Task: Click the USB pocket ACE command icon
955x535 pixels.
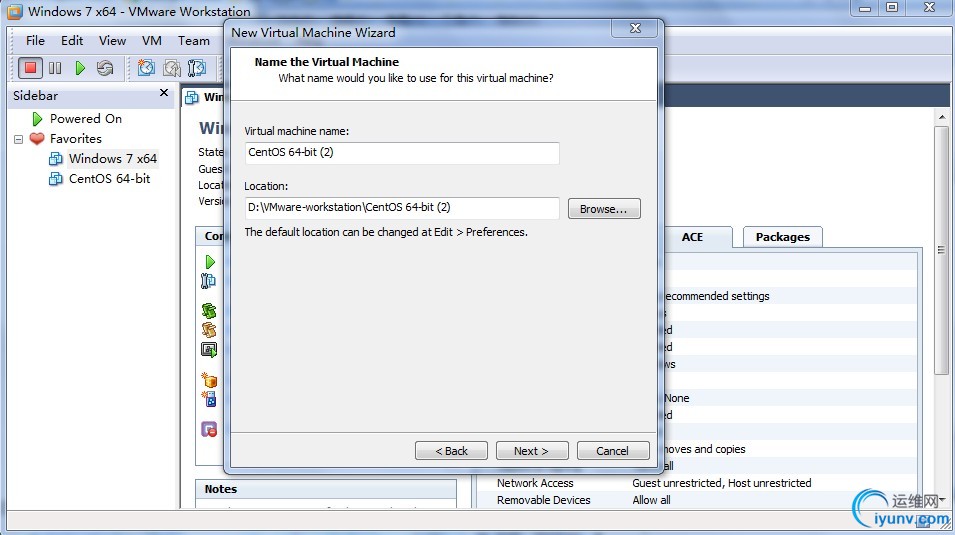Action: click(210, 399)
